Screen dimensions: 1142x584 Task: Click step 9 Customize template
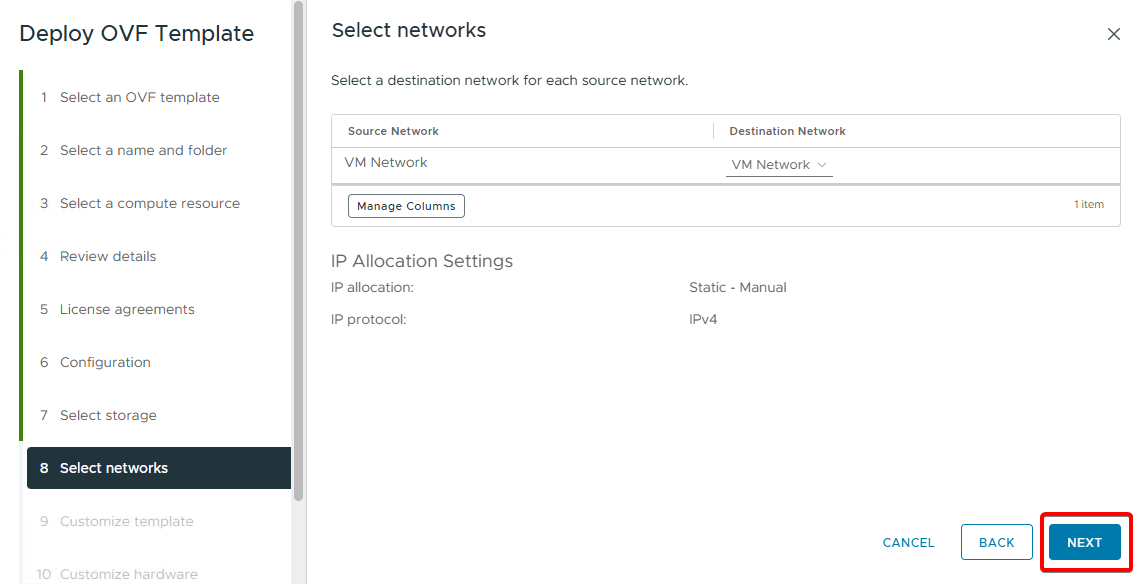click(x=126, y=521)
